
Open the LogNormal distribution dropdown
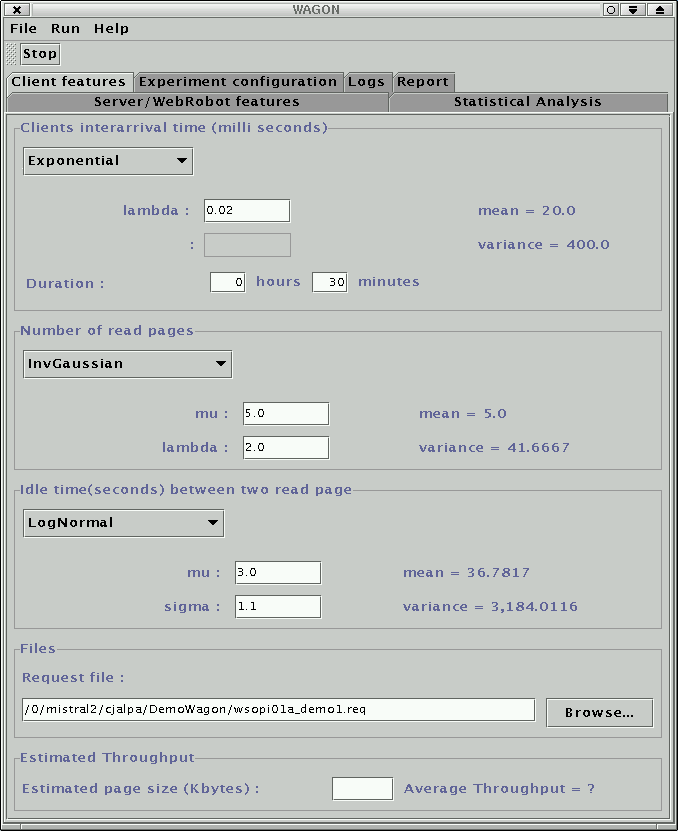123,523
